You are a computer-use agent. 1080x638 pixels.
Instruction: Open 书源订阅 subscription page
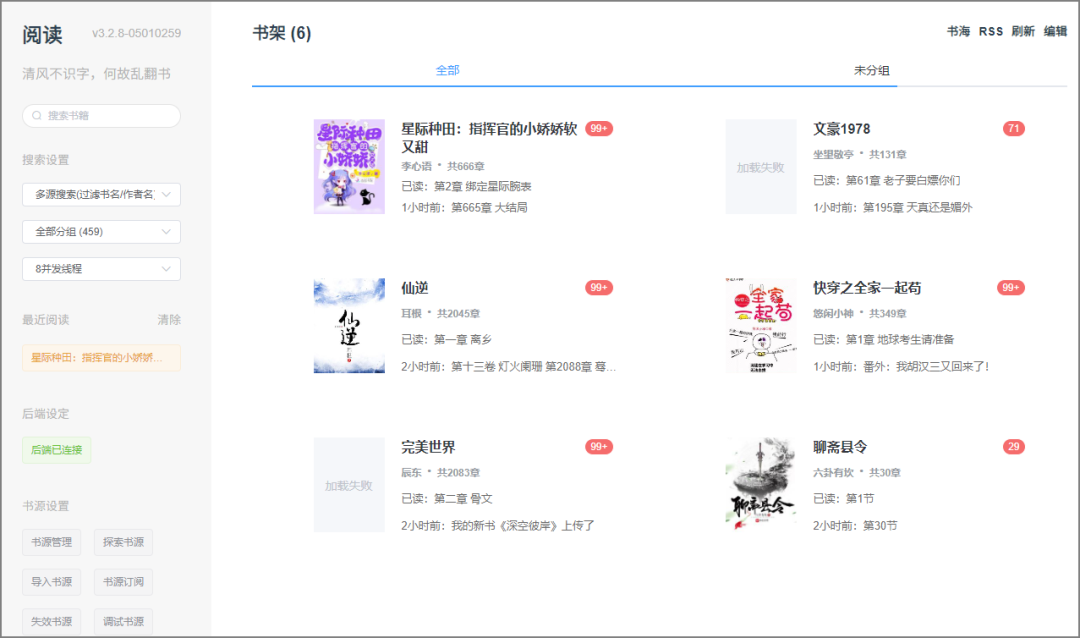click(x=122, y=582)
